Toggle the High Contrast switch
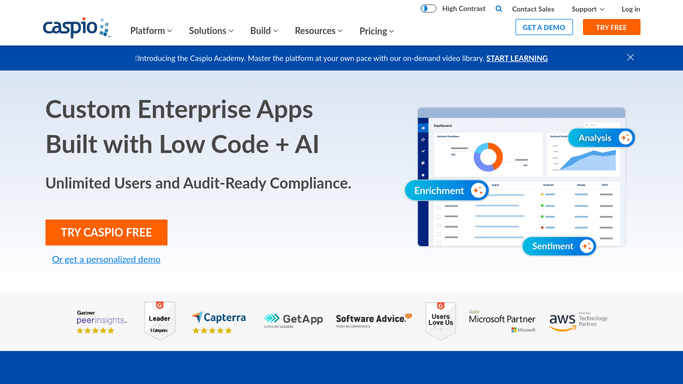The image size is (683, 384). click(x=428, y=9)
